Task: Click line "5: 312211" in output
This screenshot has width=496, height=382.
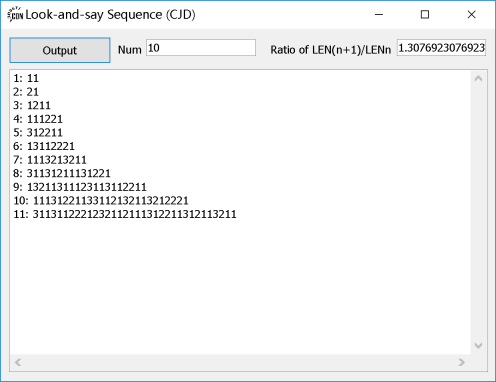Action: click(x=38, y=133)
